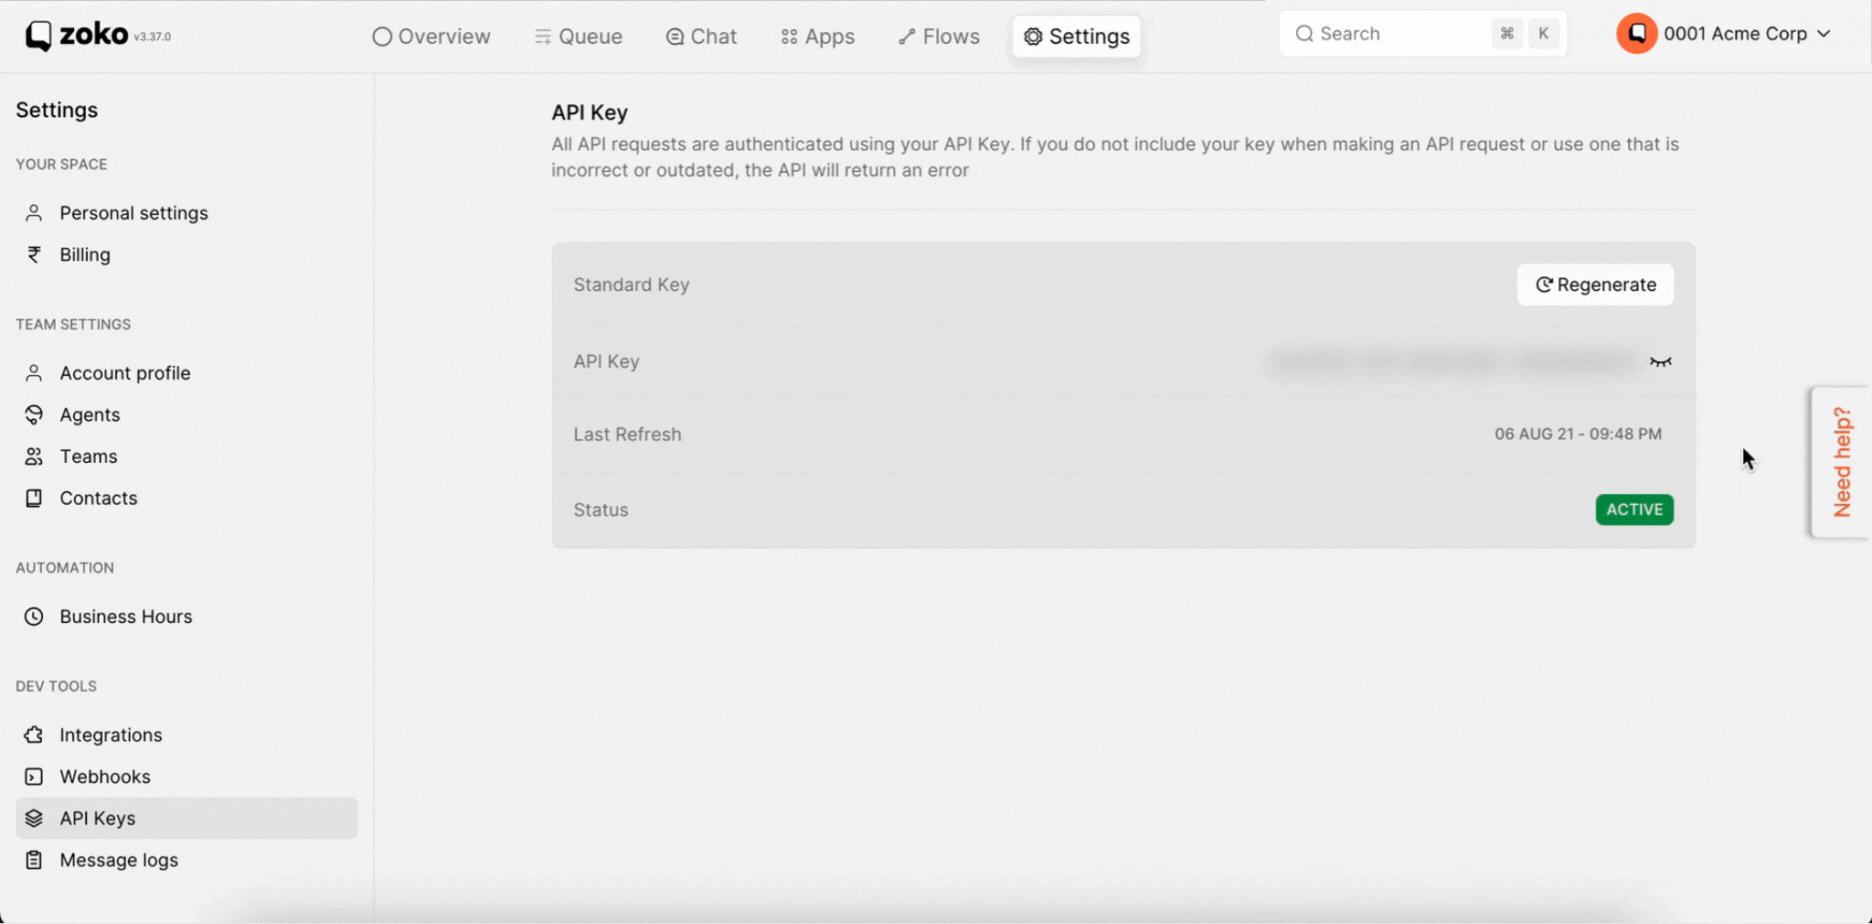This screenshot has width=1872, height=924.
Task: Click the Standard Key label
Action: (x=631, y=285)
